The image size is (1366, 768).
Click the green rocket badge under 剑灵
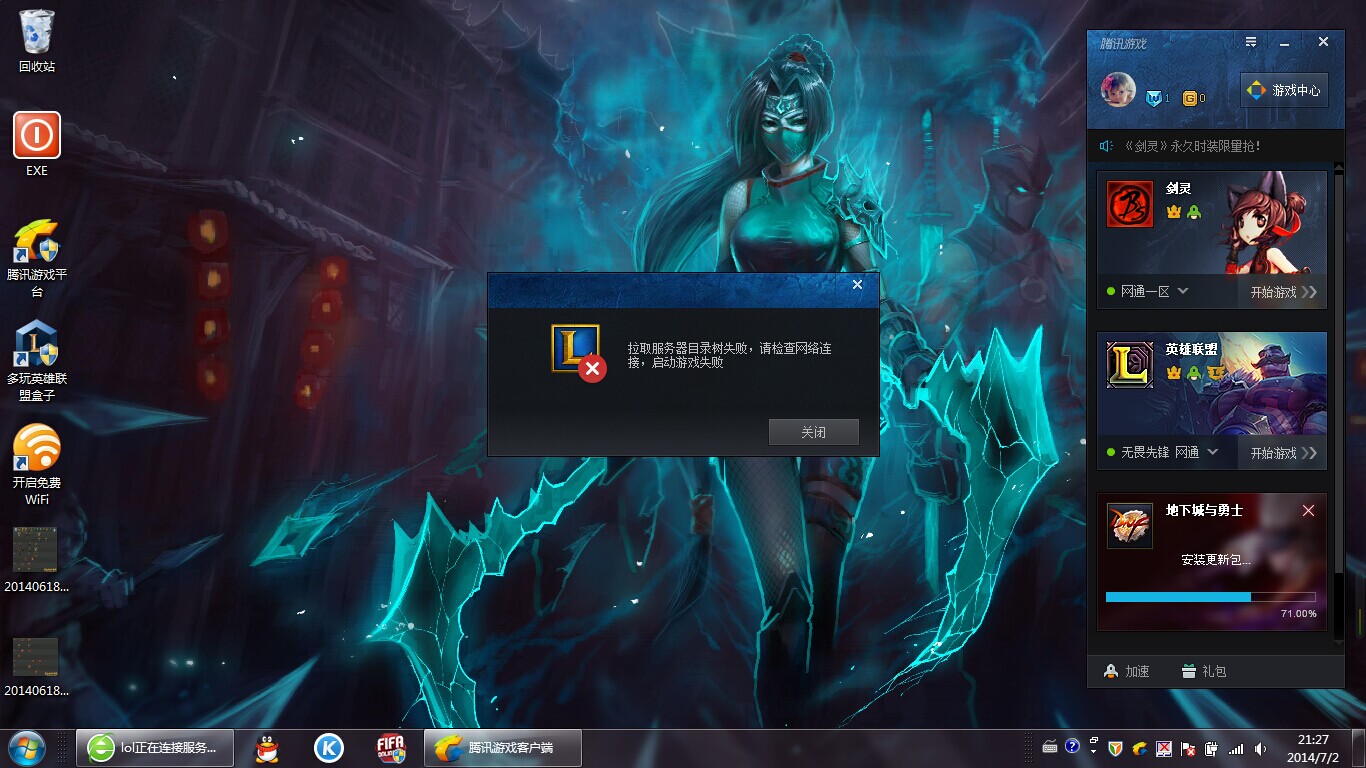pos(1194,212)
